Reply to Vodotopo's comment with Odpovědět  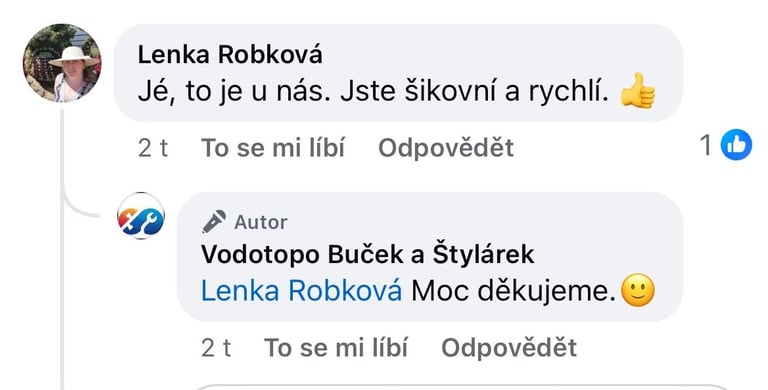point(509,347)
